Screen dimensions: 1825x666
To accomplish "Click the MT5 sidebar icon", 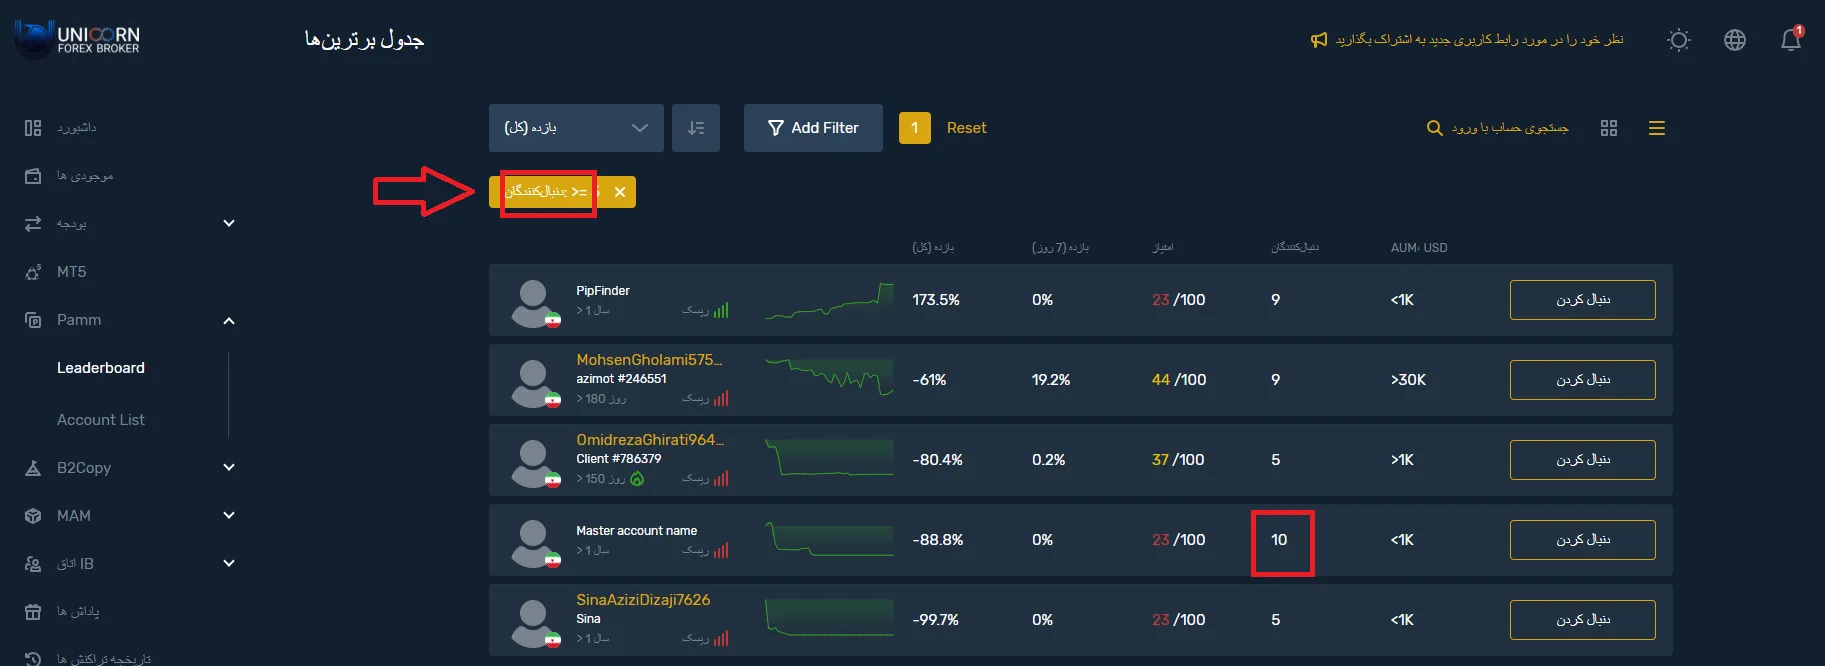I will point(33,272).
